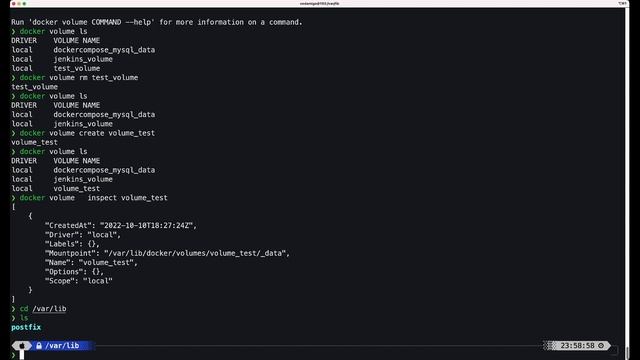
Task: Select the "Mountpoint" path line
Action: 167,253
